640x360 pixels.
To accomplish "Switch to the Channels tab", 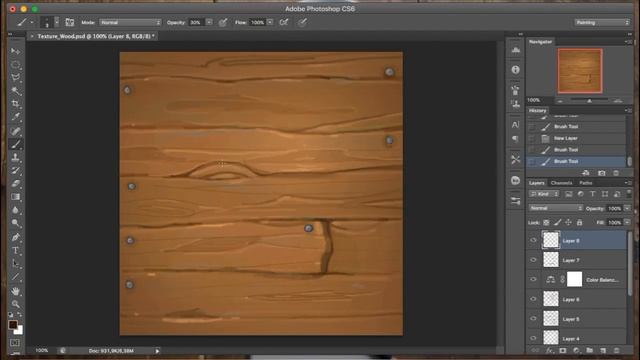I will coord(561,183).
